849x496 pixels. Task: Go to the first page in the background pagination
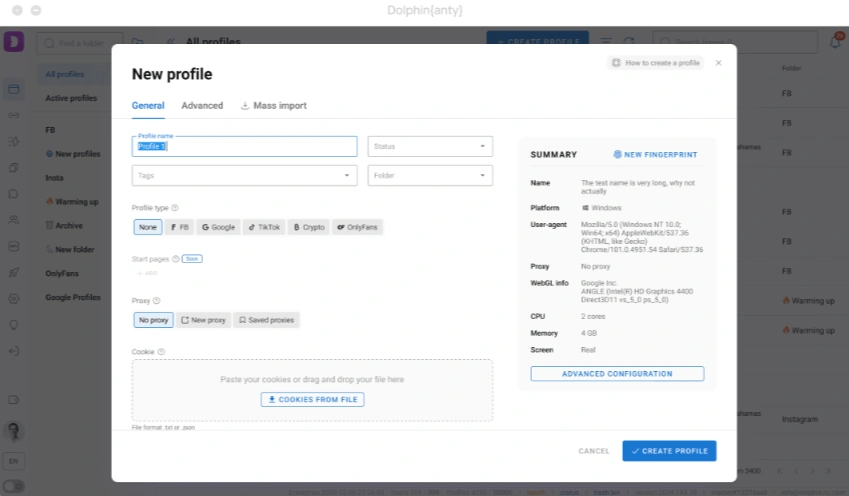[x=780, y=471]
